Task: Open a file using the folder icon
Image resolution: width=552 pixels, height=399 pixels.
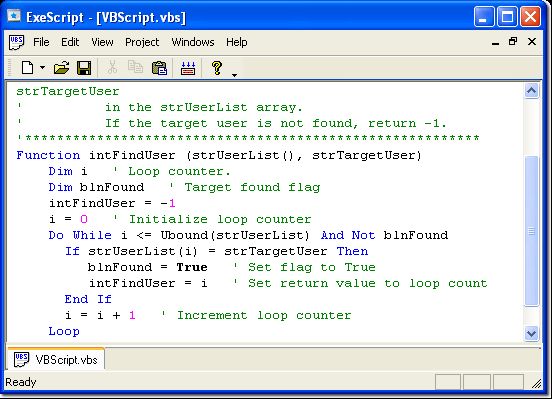Action: [61, 68]
